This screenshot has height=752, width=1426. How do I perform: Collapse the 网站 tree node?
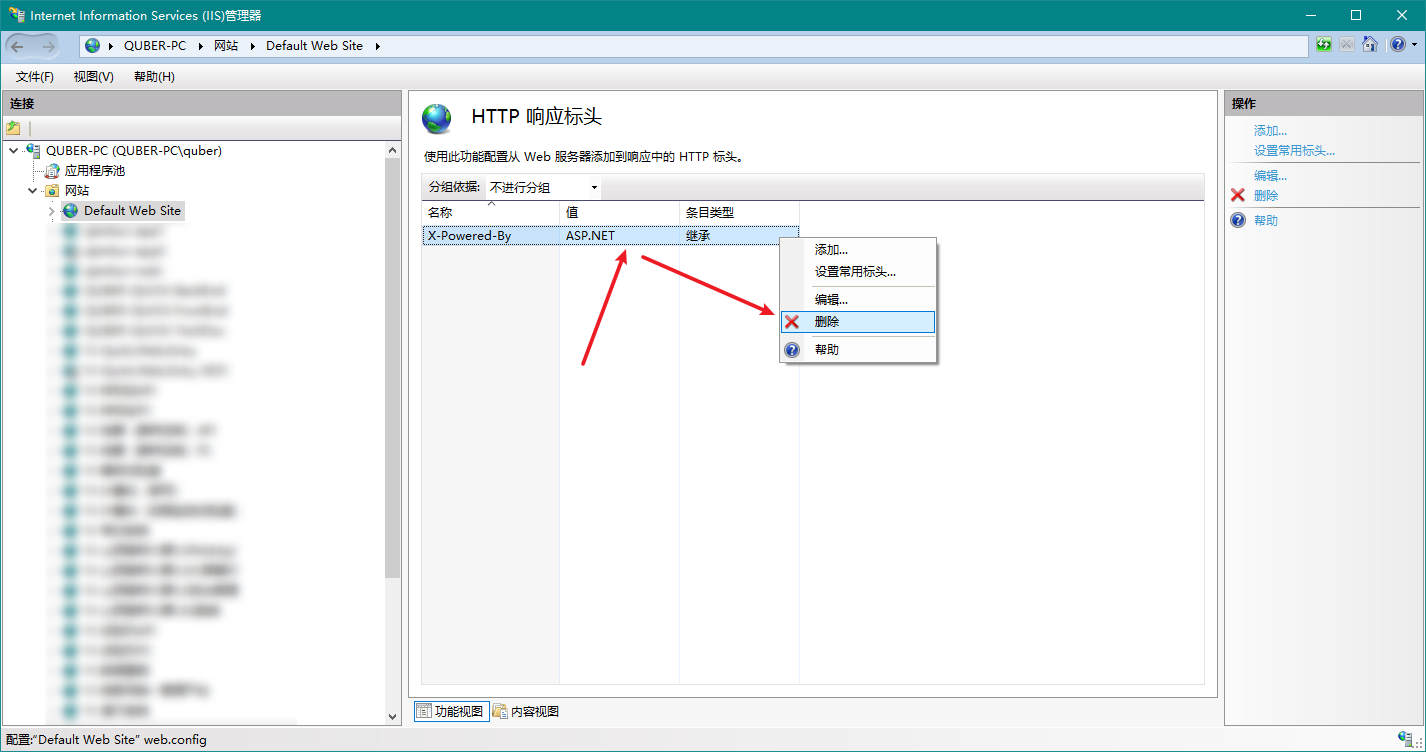click(33, 191)
